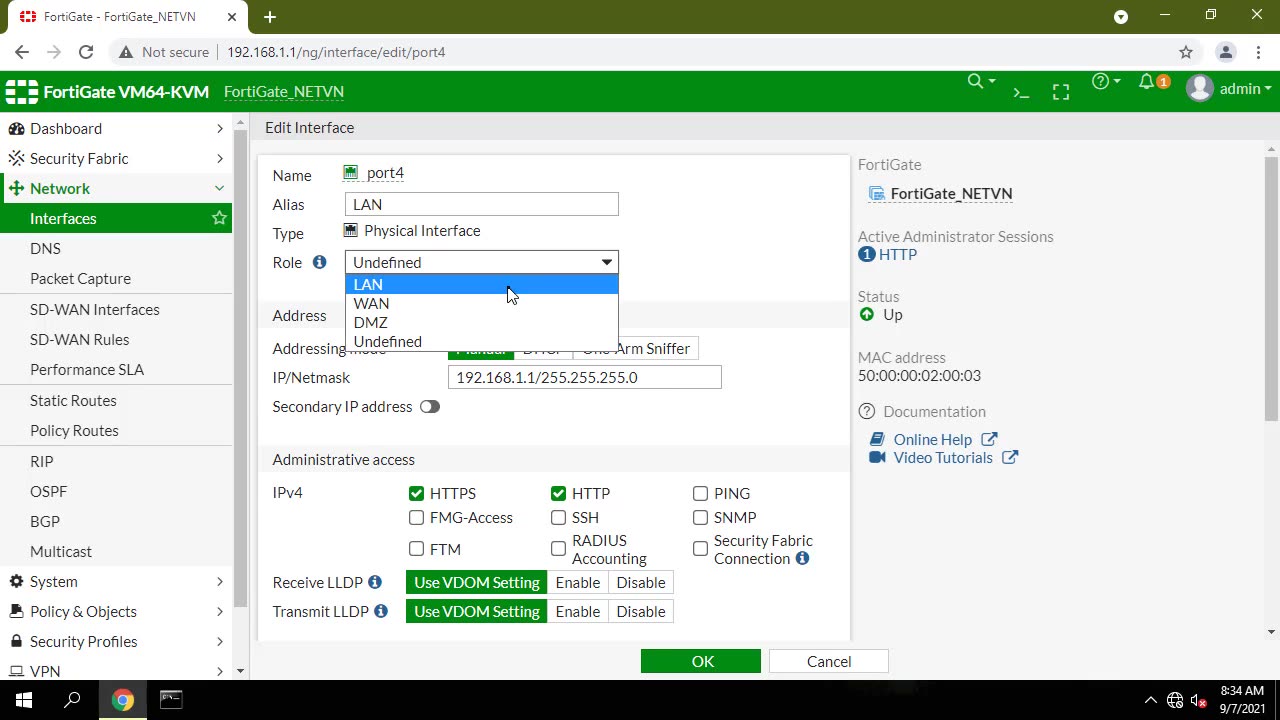
Task: Open the admin user dropdown
Action: 1229,89
